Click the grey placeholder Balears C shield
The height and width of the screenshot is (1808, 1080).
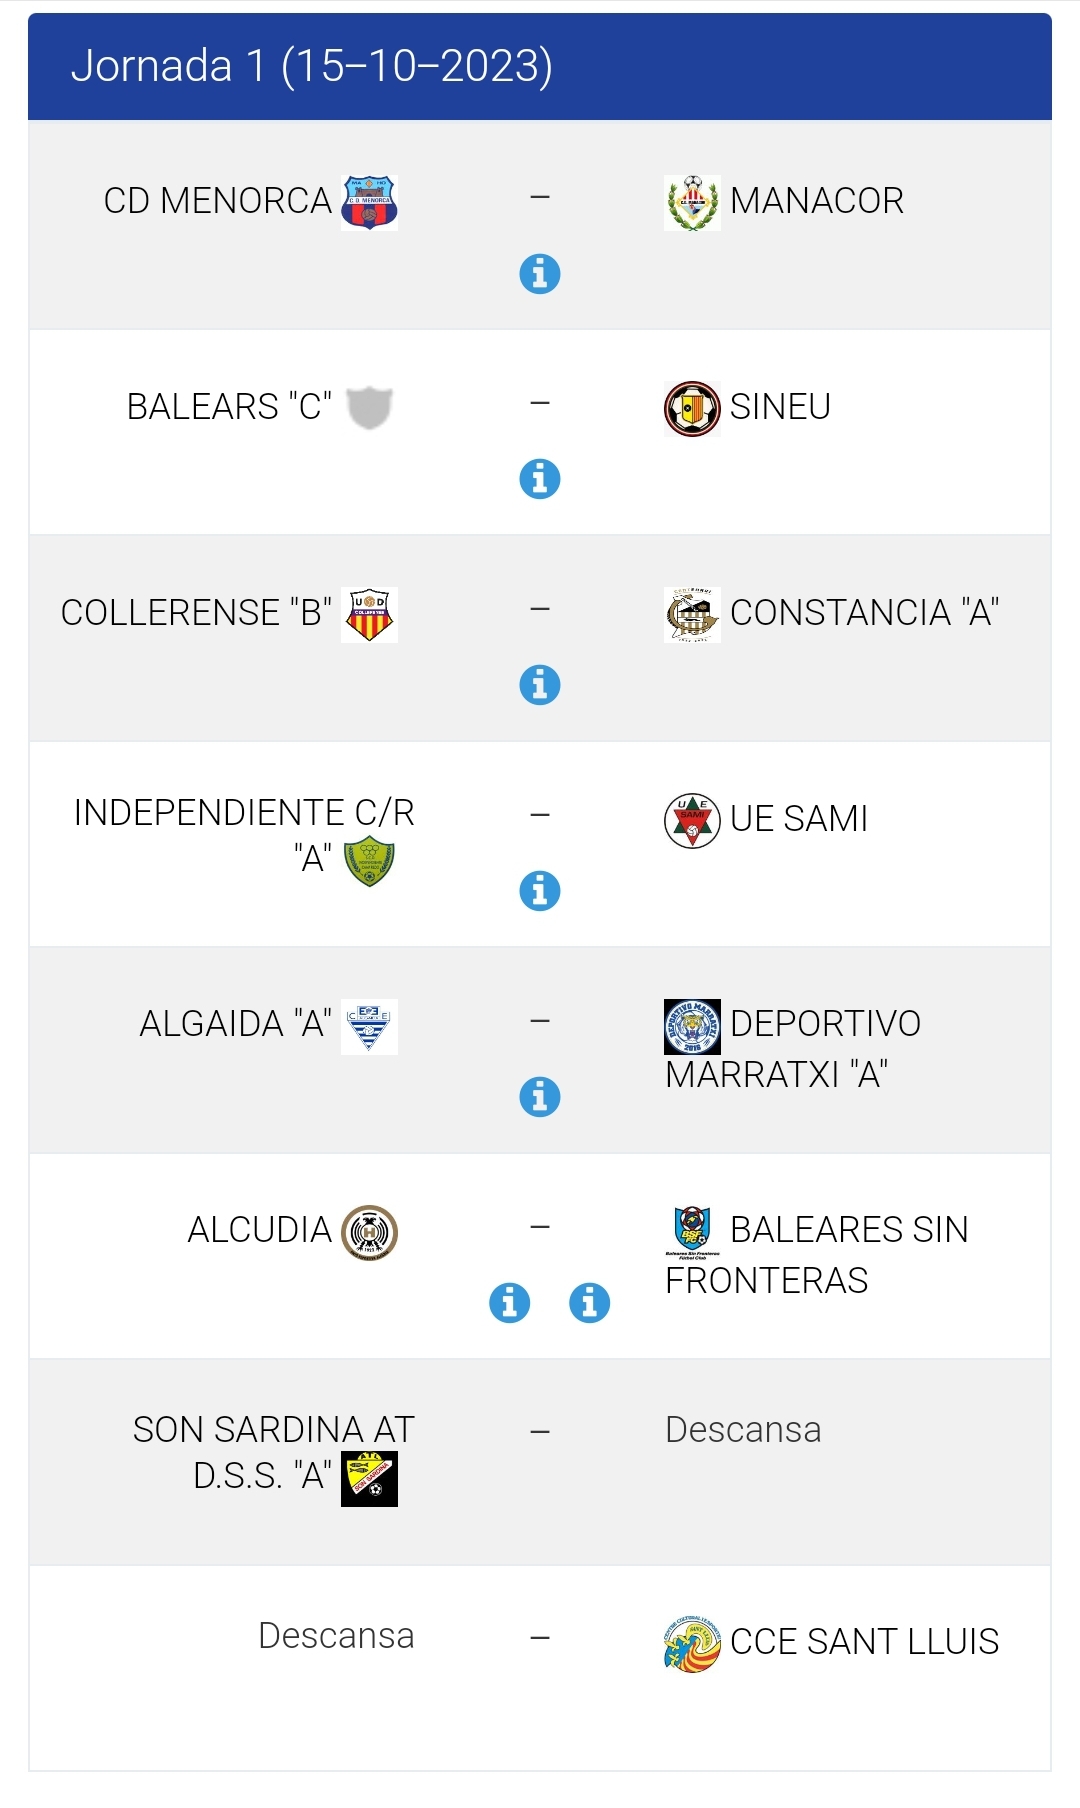pos(369,407)
